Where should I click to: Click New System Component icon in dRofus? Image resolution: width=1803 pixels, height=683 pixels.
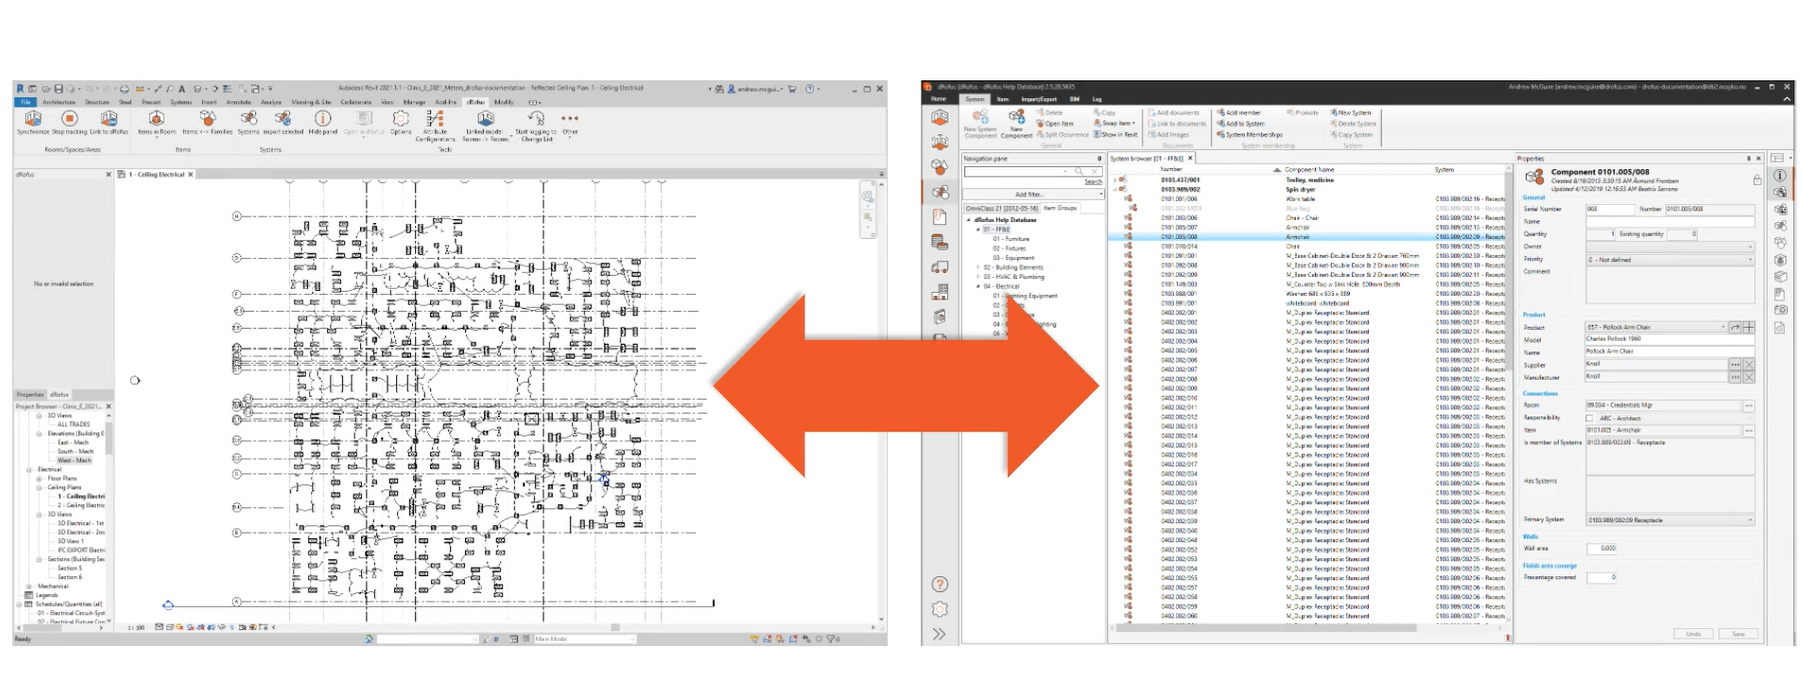(980, 117)
